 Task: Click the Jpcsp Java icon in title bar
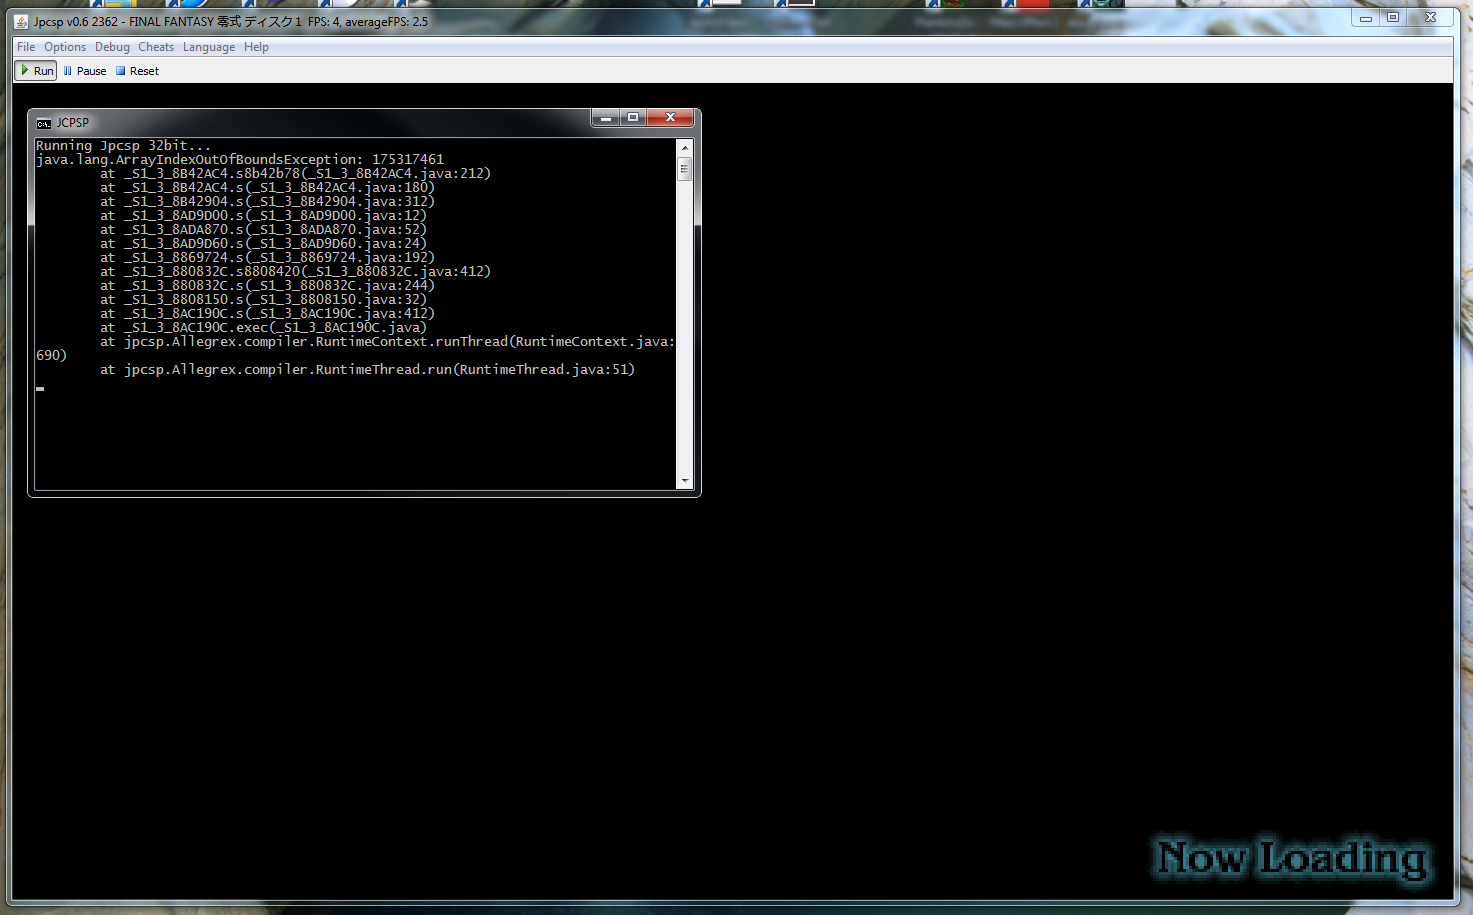click(x=21, y=21)
